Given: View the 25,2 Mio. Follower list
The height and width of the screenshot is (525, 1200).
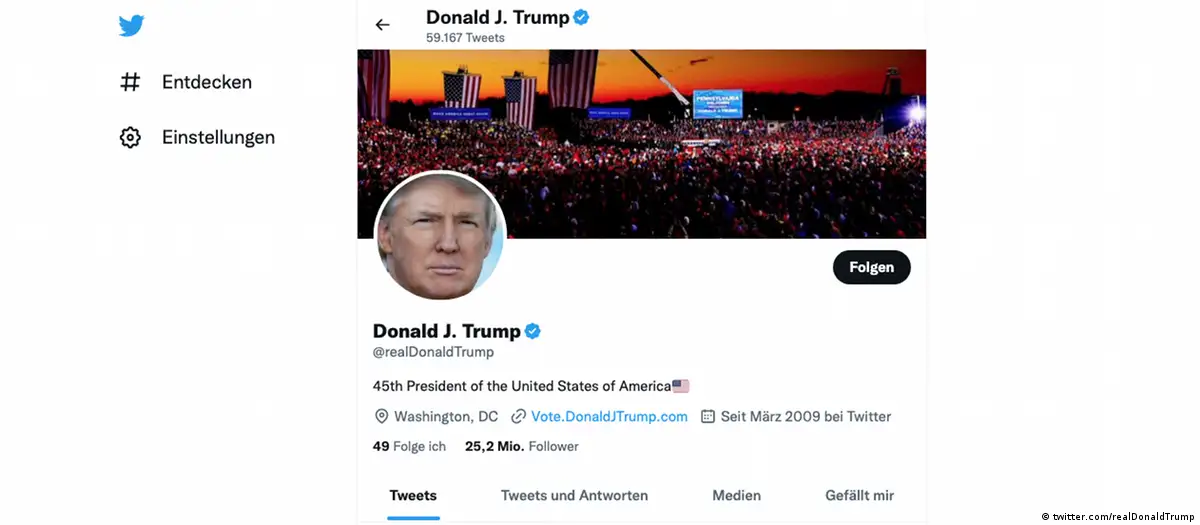Looking at the screenshot, I should click(x=521, y=446).
